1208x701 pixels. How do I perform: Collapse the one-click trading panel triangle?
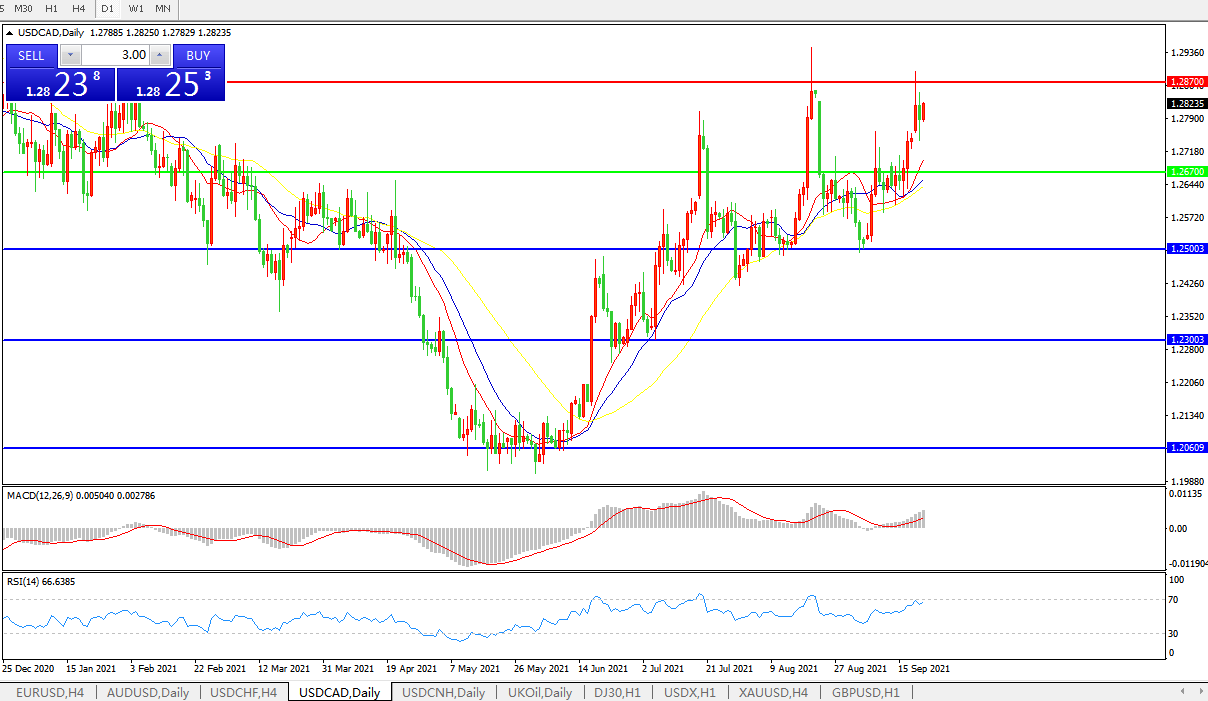coord(10,33)
